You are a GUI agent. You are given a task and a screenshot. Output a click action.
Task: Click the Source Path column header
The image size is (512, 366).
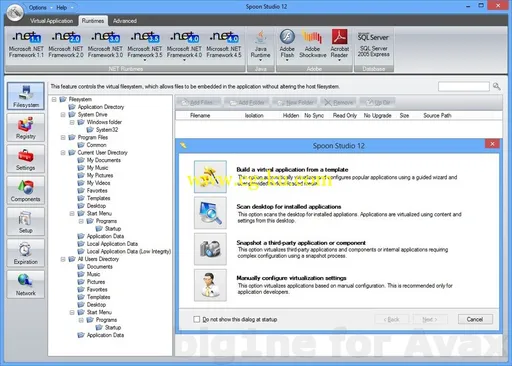pyautogui.click(x=437, y=115)
